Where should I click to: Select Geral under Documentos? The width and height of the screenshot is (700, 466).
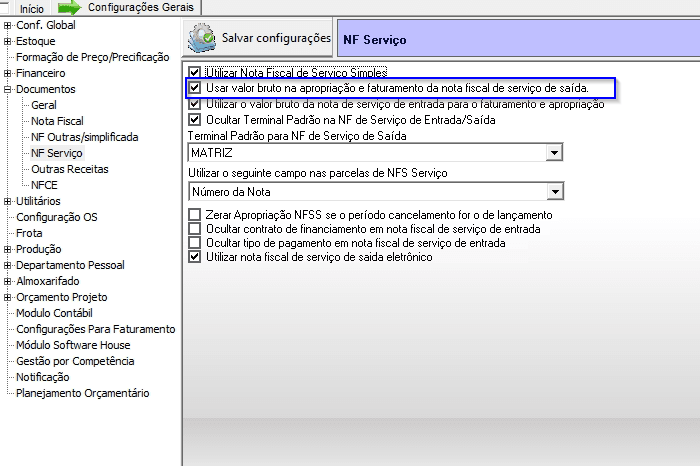click(44, 105)
